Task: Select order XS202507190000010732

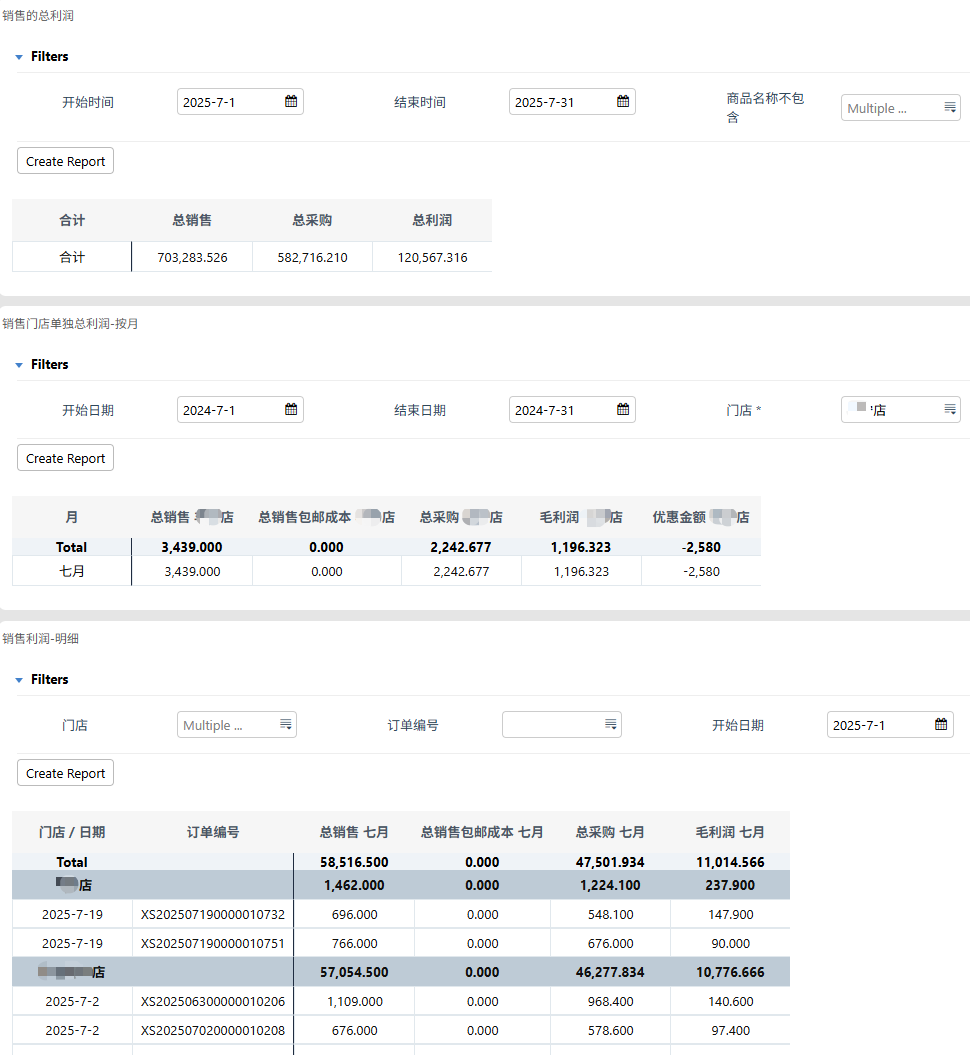Action: 213,914
